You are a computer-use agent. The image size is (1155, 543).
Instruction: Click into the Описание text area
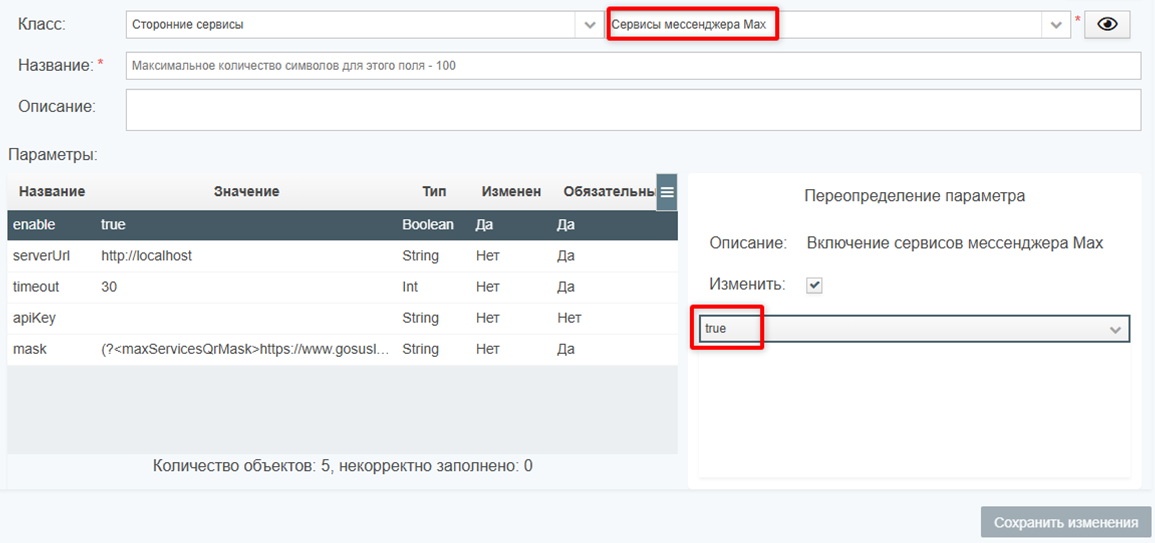click(x=633, y=110)
